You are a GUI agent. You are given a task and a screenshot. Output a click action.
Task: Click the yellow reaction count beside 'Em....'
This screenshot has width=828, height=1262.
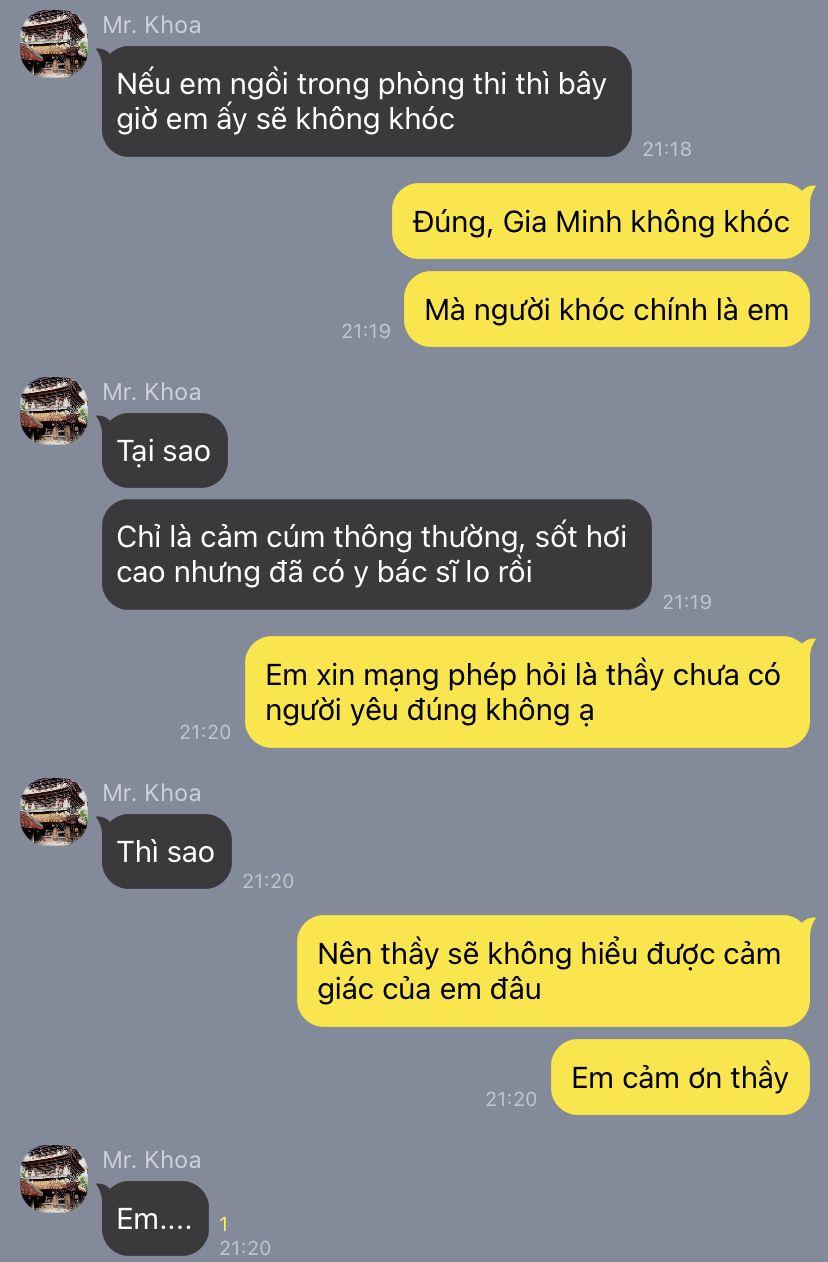(225, 1224)
